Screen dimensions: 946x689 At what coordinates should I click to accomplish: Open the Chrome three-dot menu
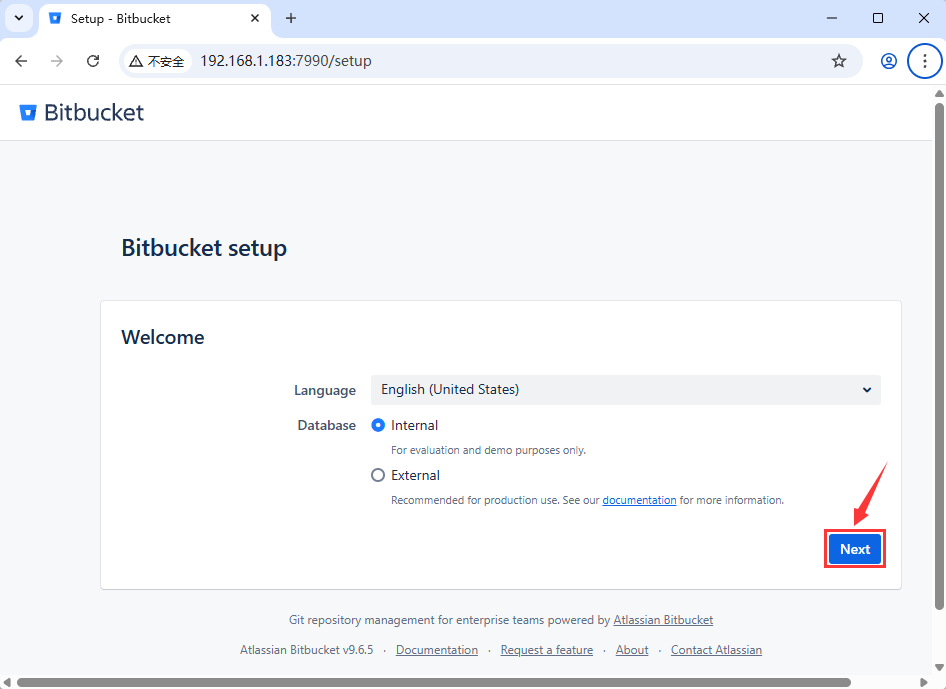pos(924,61)
